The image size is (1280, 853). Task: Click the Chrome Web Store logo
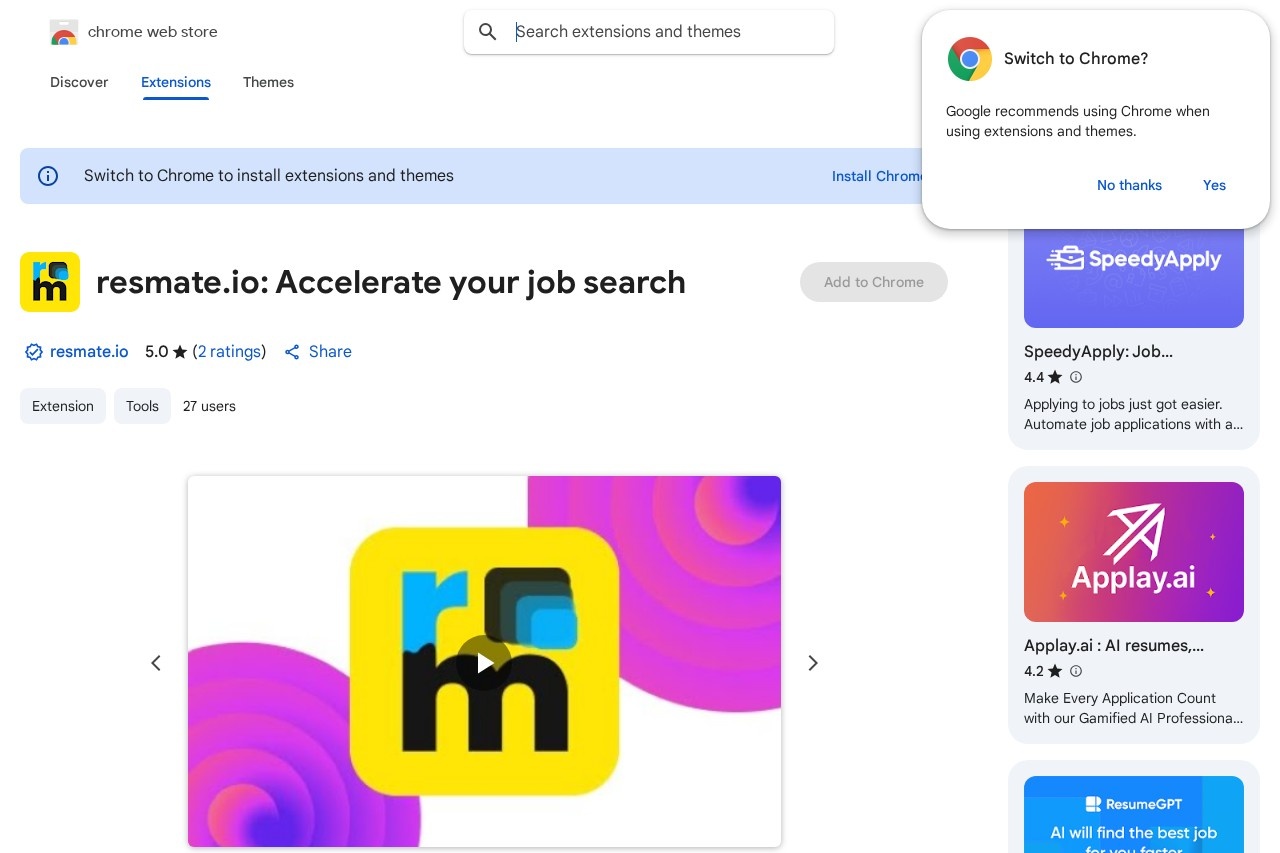point(63,32)
